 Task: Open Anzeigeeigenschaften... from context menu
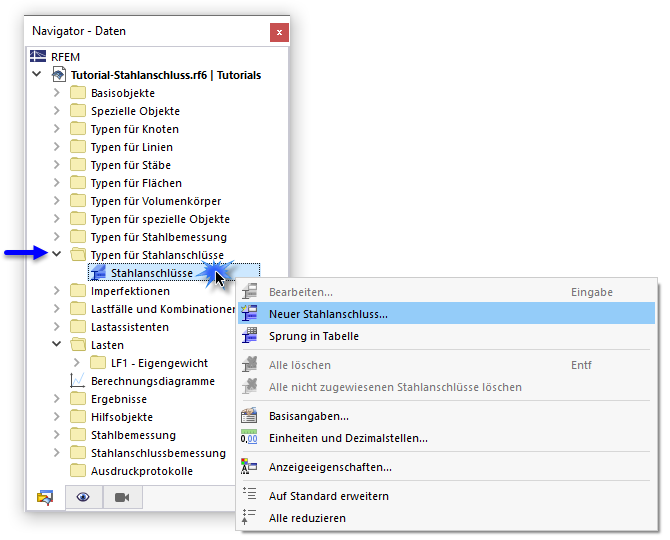coord(446,467)
